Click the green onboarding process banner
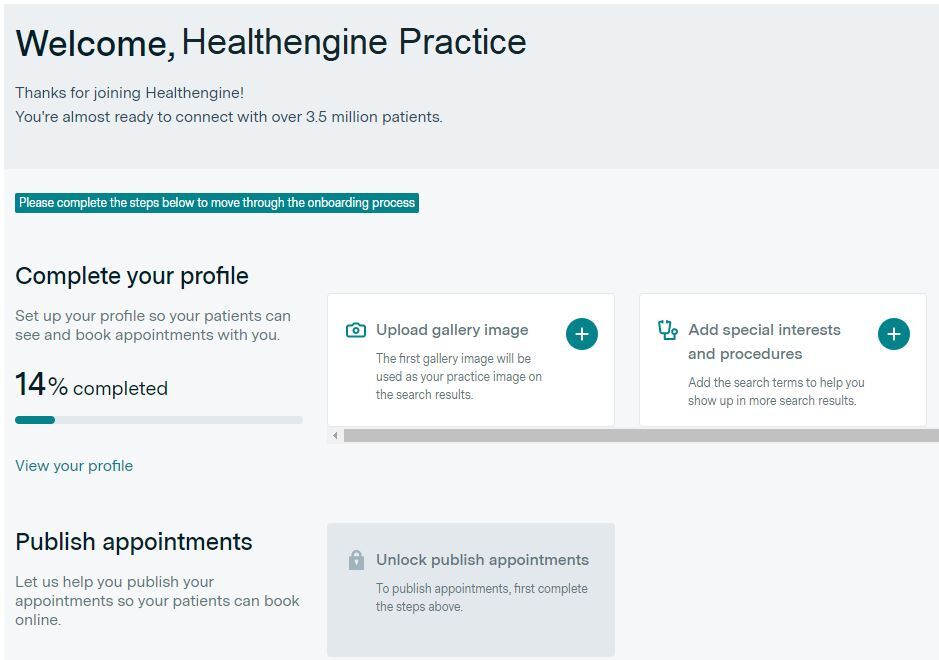Screen dimensions: 939x660 217,203
